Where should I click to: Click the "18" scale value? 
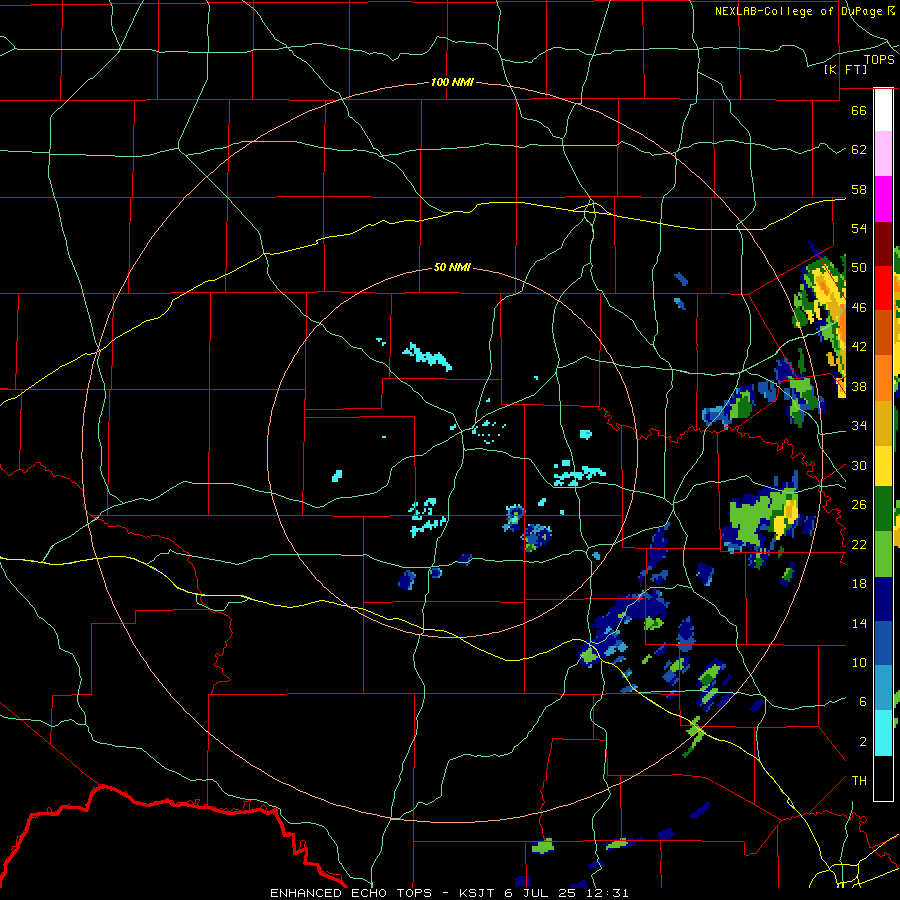pos(859,584)
